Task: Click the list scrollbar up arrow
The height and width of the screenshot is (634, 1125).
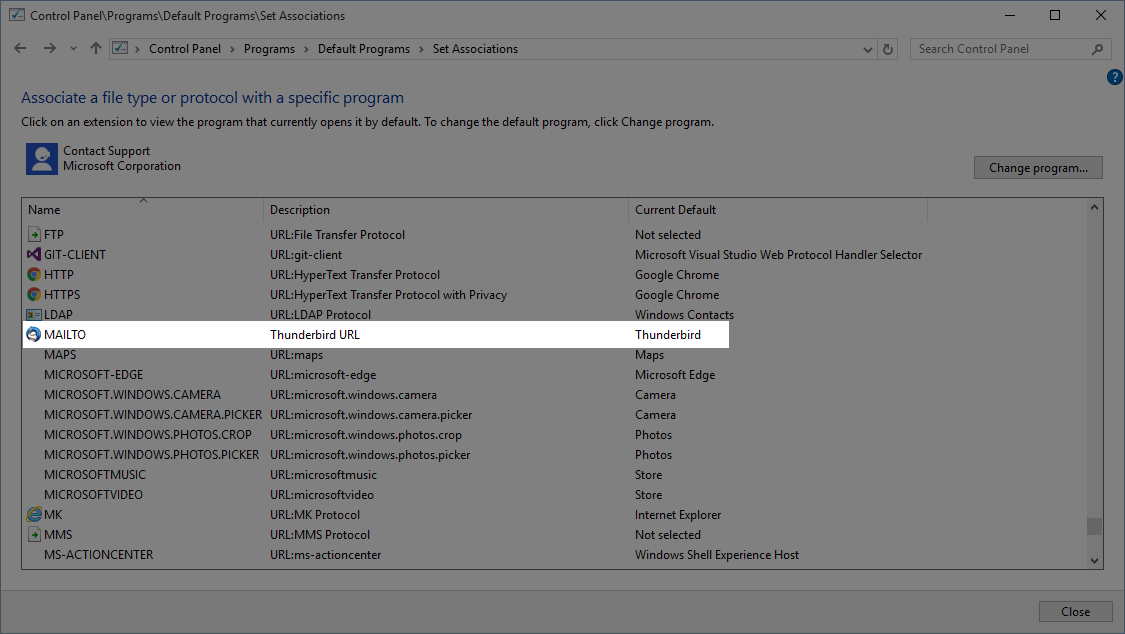Action: click(1094, 208)
